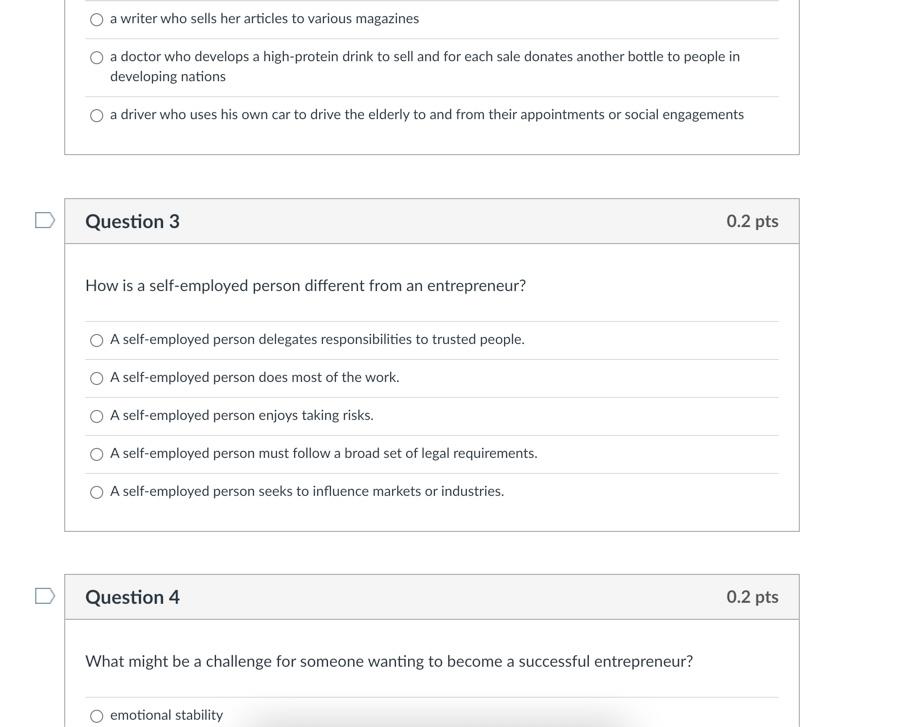Click the Question 4 challenge question text

(x=389, y=660)
